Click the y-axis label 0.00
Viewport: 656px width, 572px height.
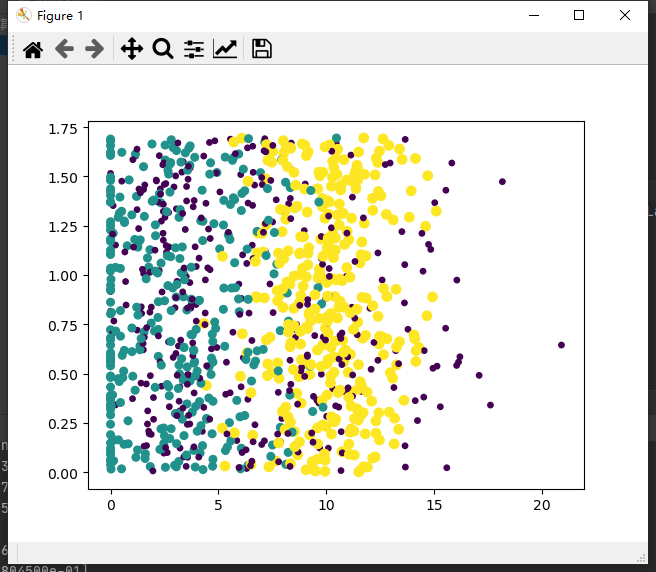point(63,474)
